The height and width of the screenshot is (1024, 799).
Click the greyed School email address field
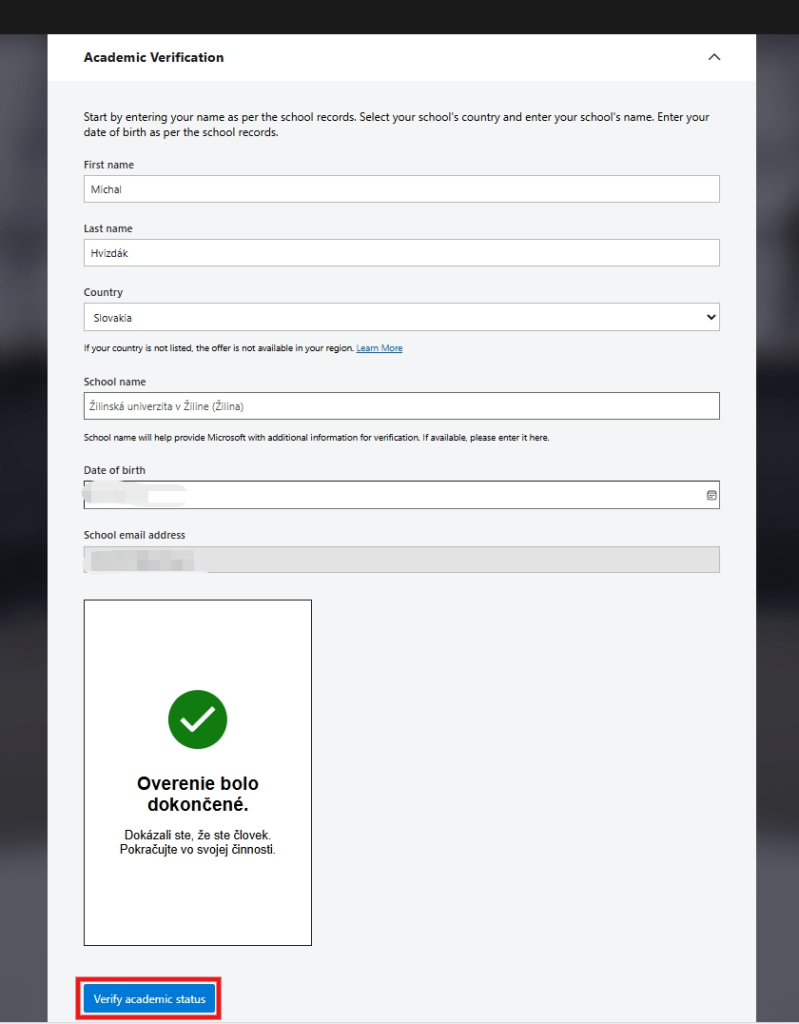401,559
